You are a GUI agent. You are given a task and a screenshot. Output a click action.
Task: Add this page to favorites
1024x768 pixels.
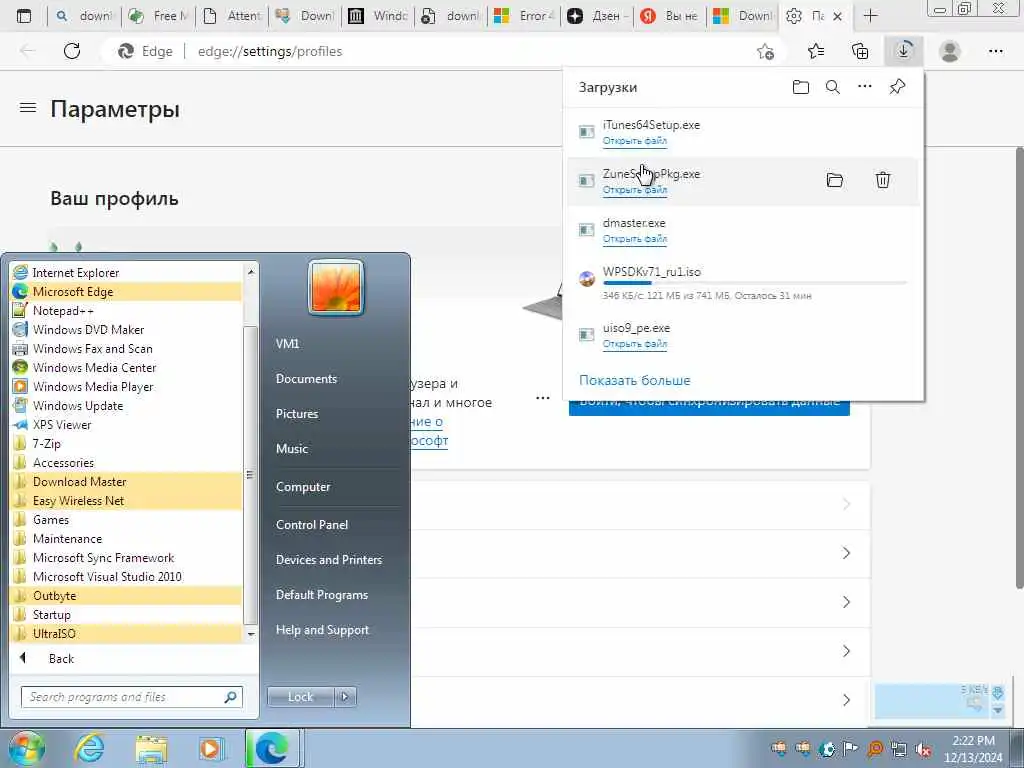[x=765, y=51]
